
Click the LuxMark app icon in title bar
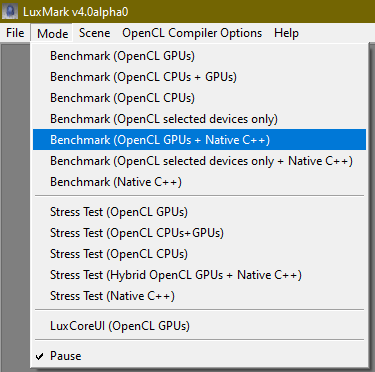pos(10,12)
